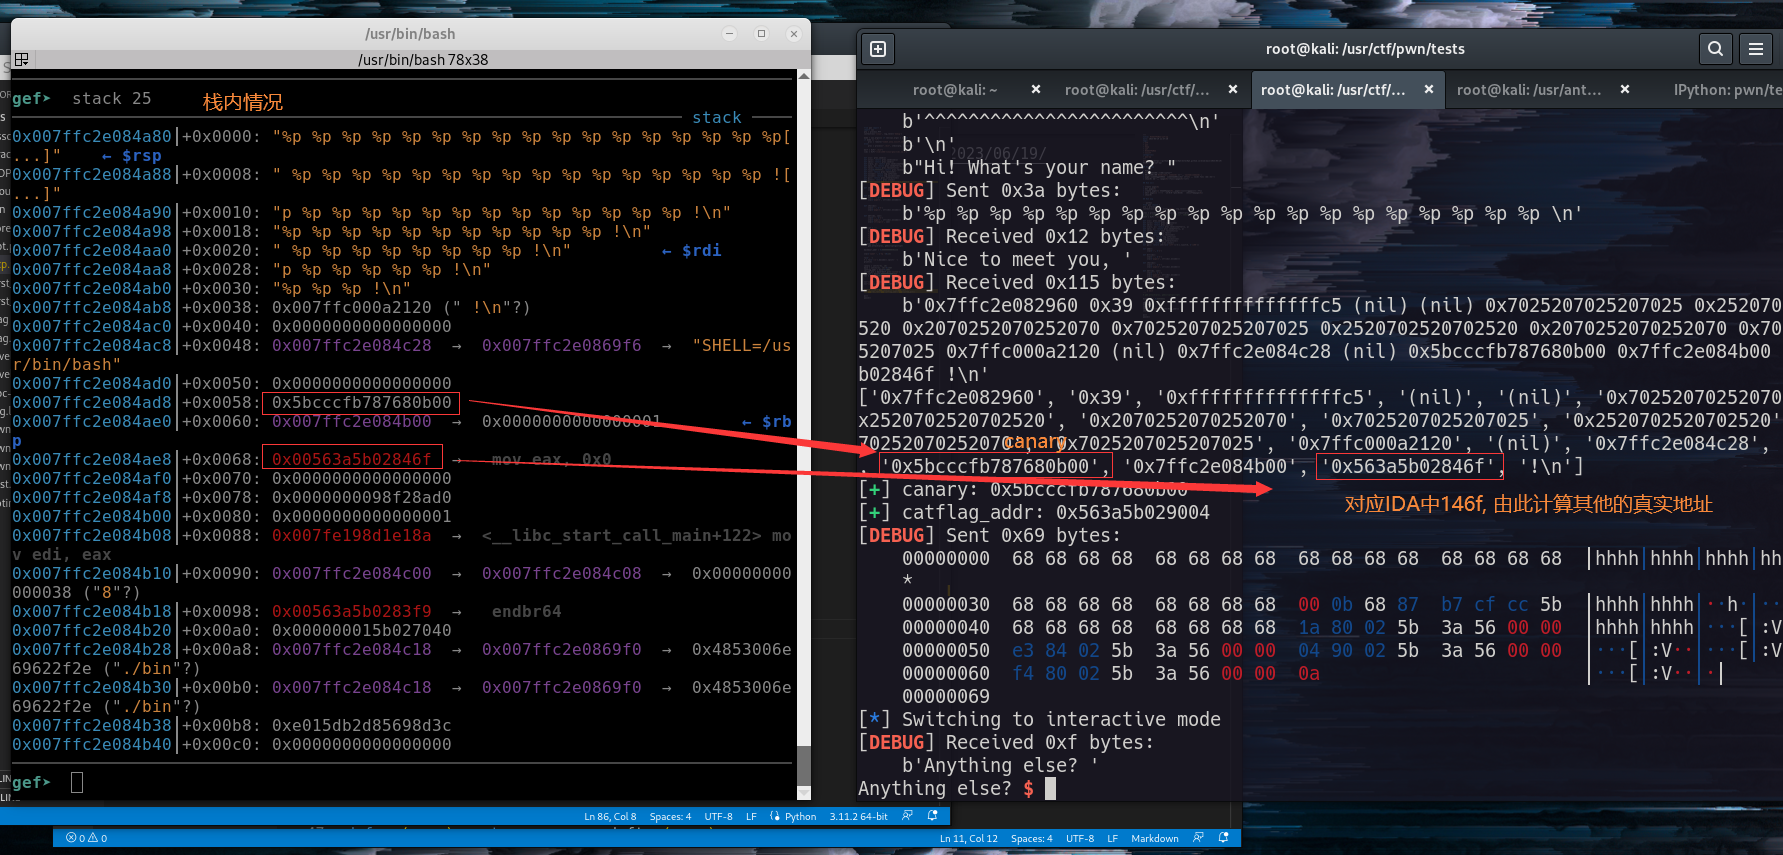Click upper UTF-8 encoding indicator
Image resolution: width=1783 pixels, height=855 pixels.
pos(718,817)
